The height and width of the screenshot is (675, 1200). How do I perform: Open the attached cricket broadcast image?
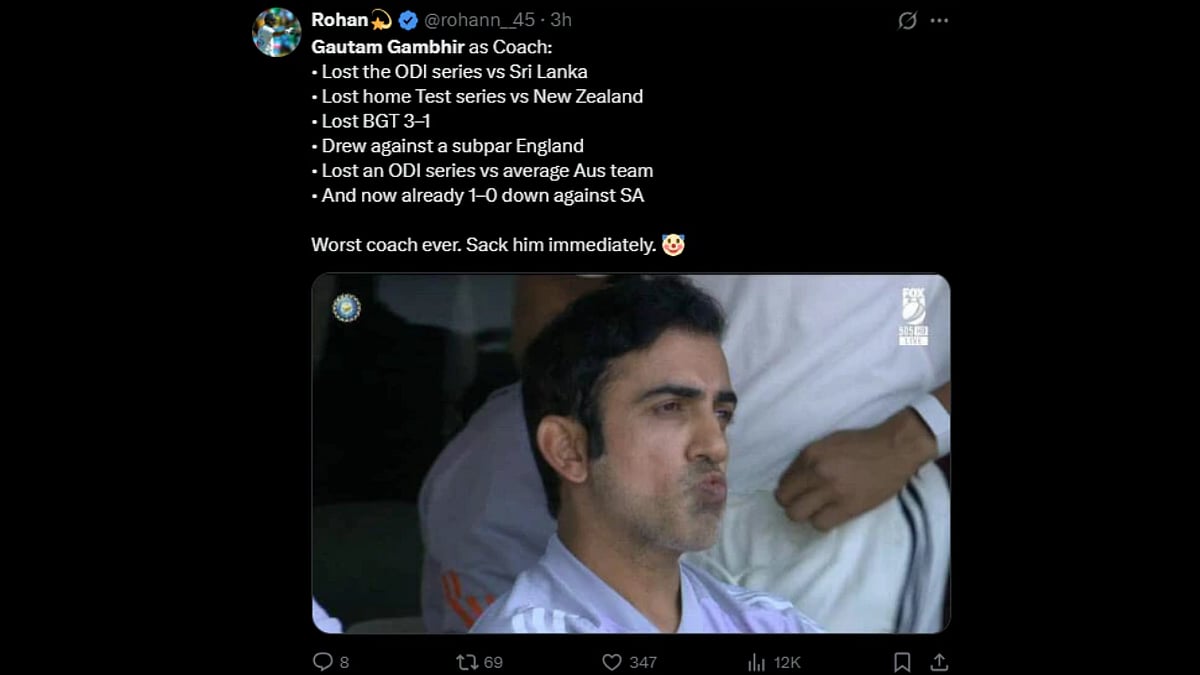tap(630, 453)
